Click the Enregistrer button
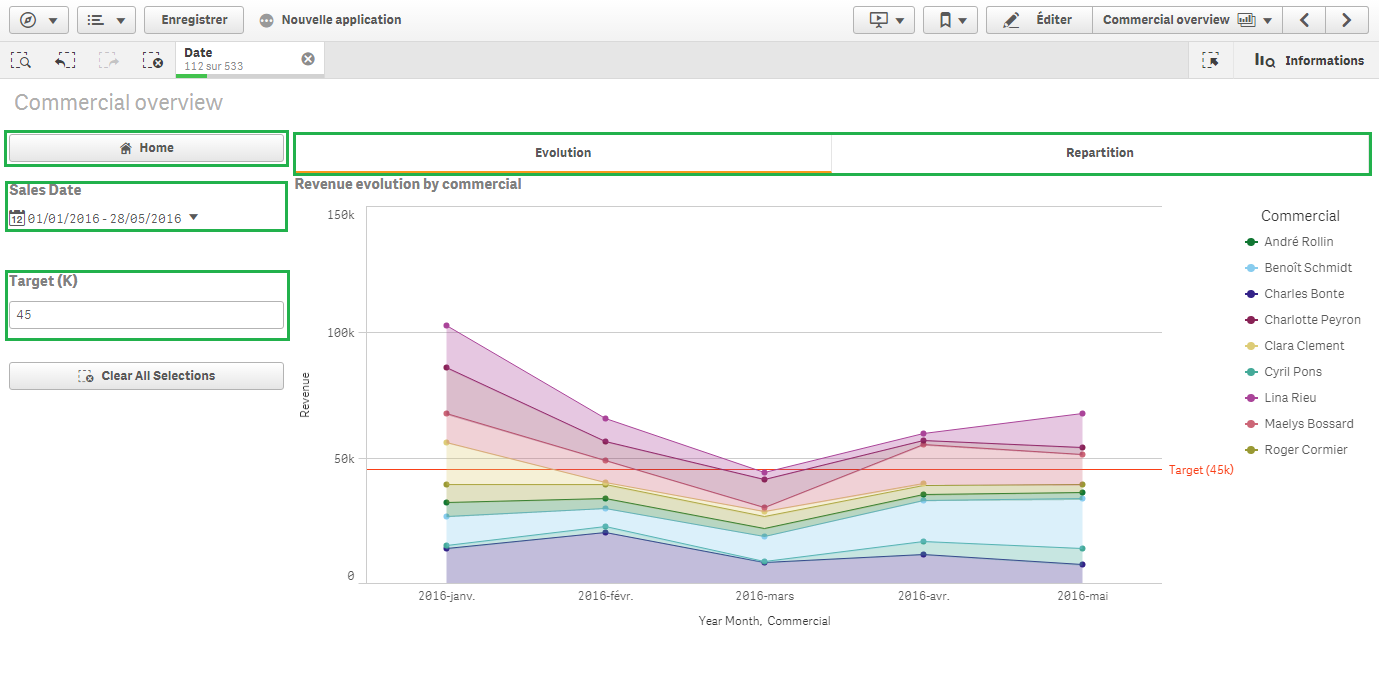The width and height of the screenshot is (1379, 680). pos(194,20)
